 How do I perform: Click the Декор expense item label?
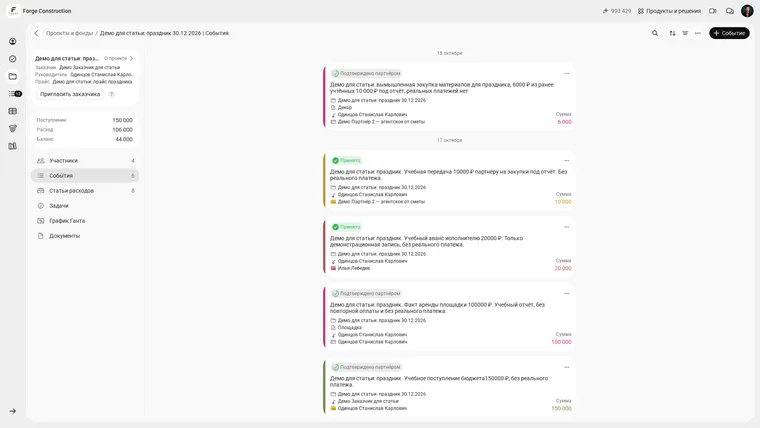pos(345,108)
